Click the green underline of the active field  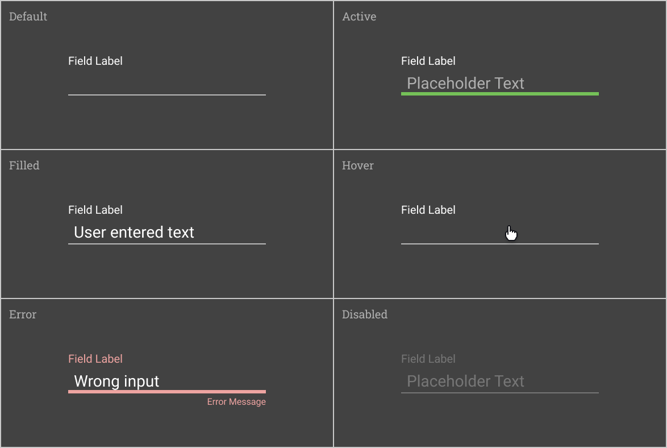click(x=499, y=94)
